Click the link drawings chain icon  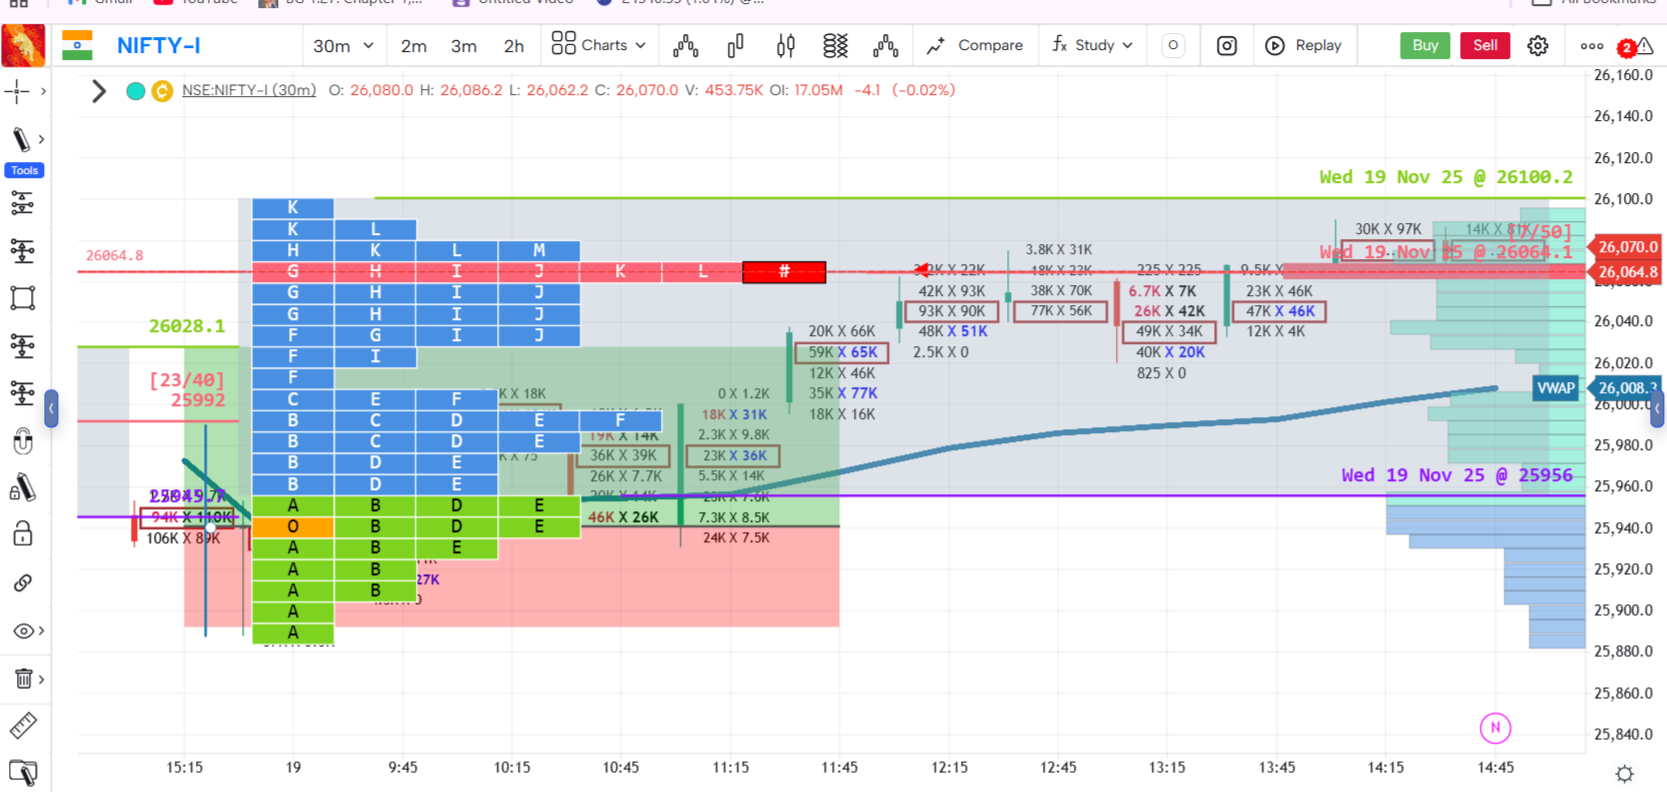[x=23, y=583]
